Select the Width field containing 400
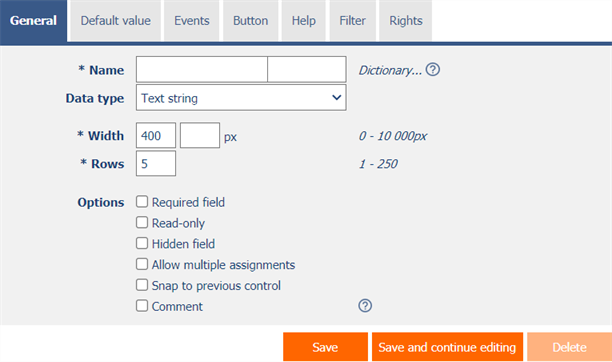Image resolution: width=612 pixels, height=362 pixels. 156,136
